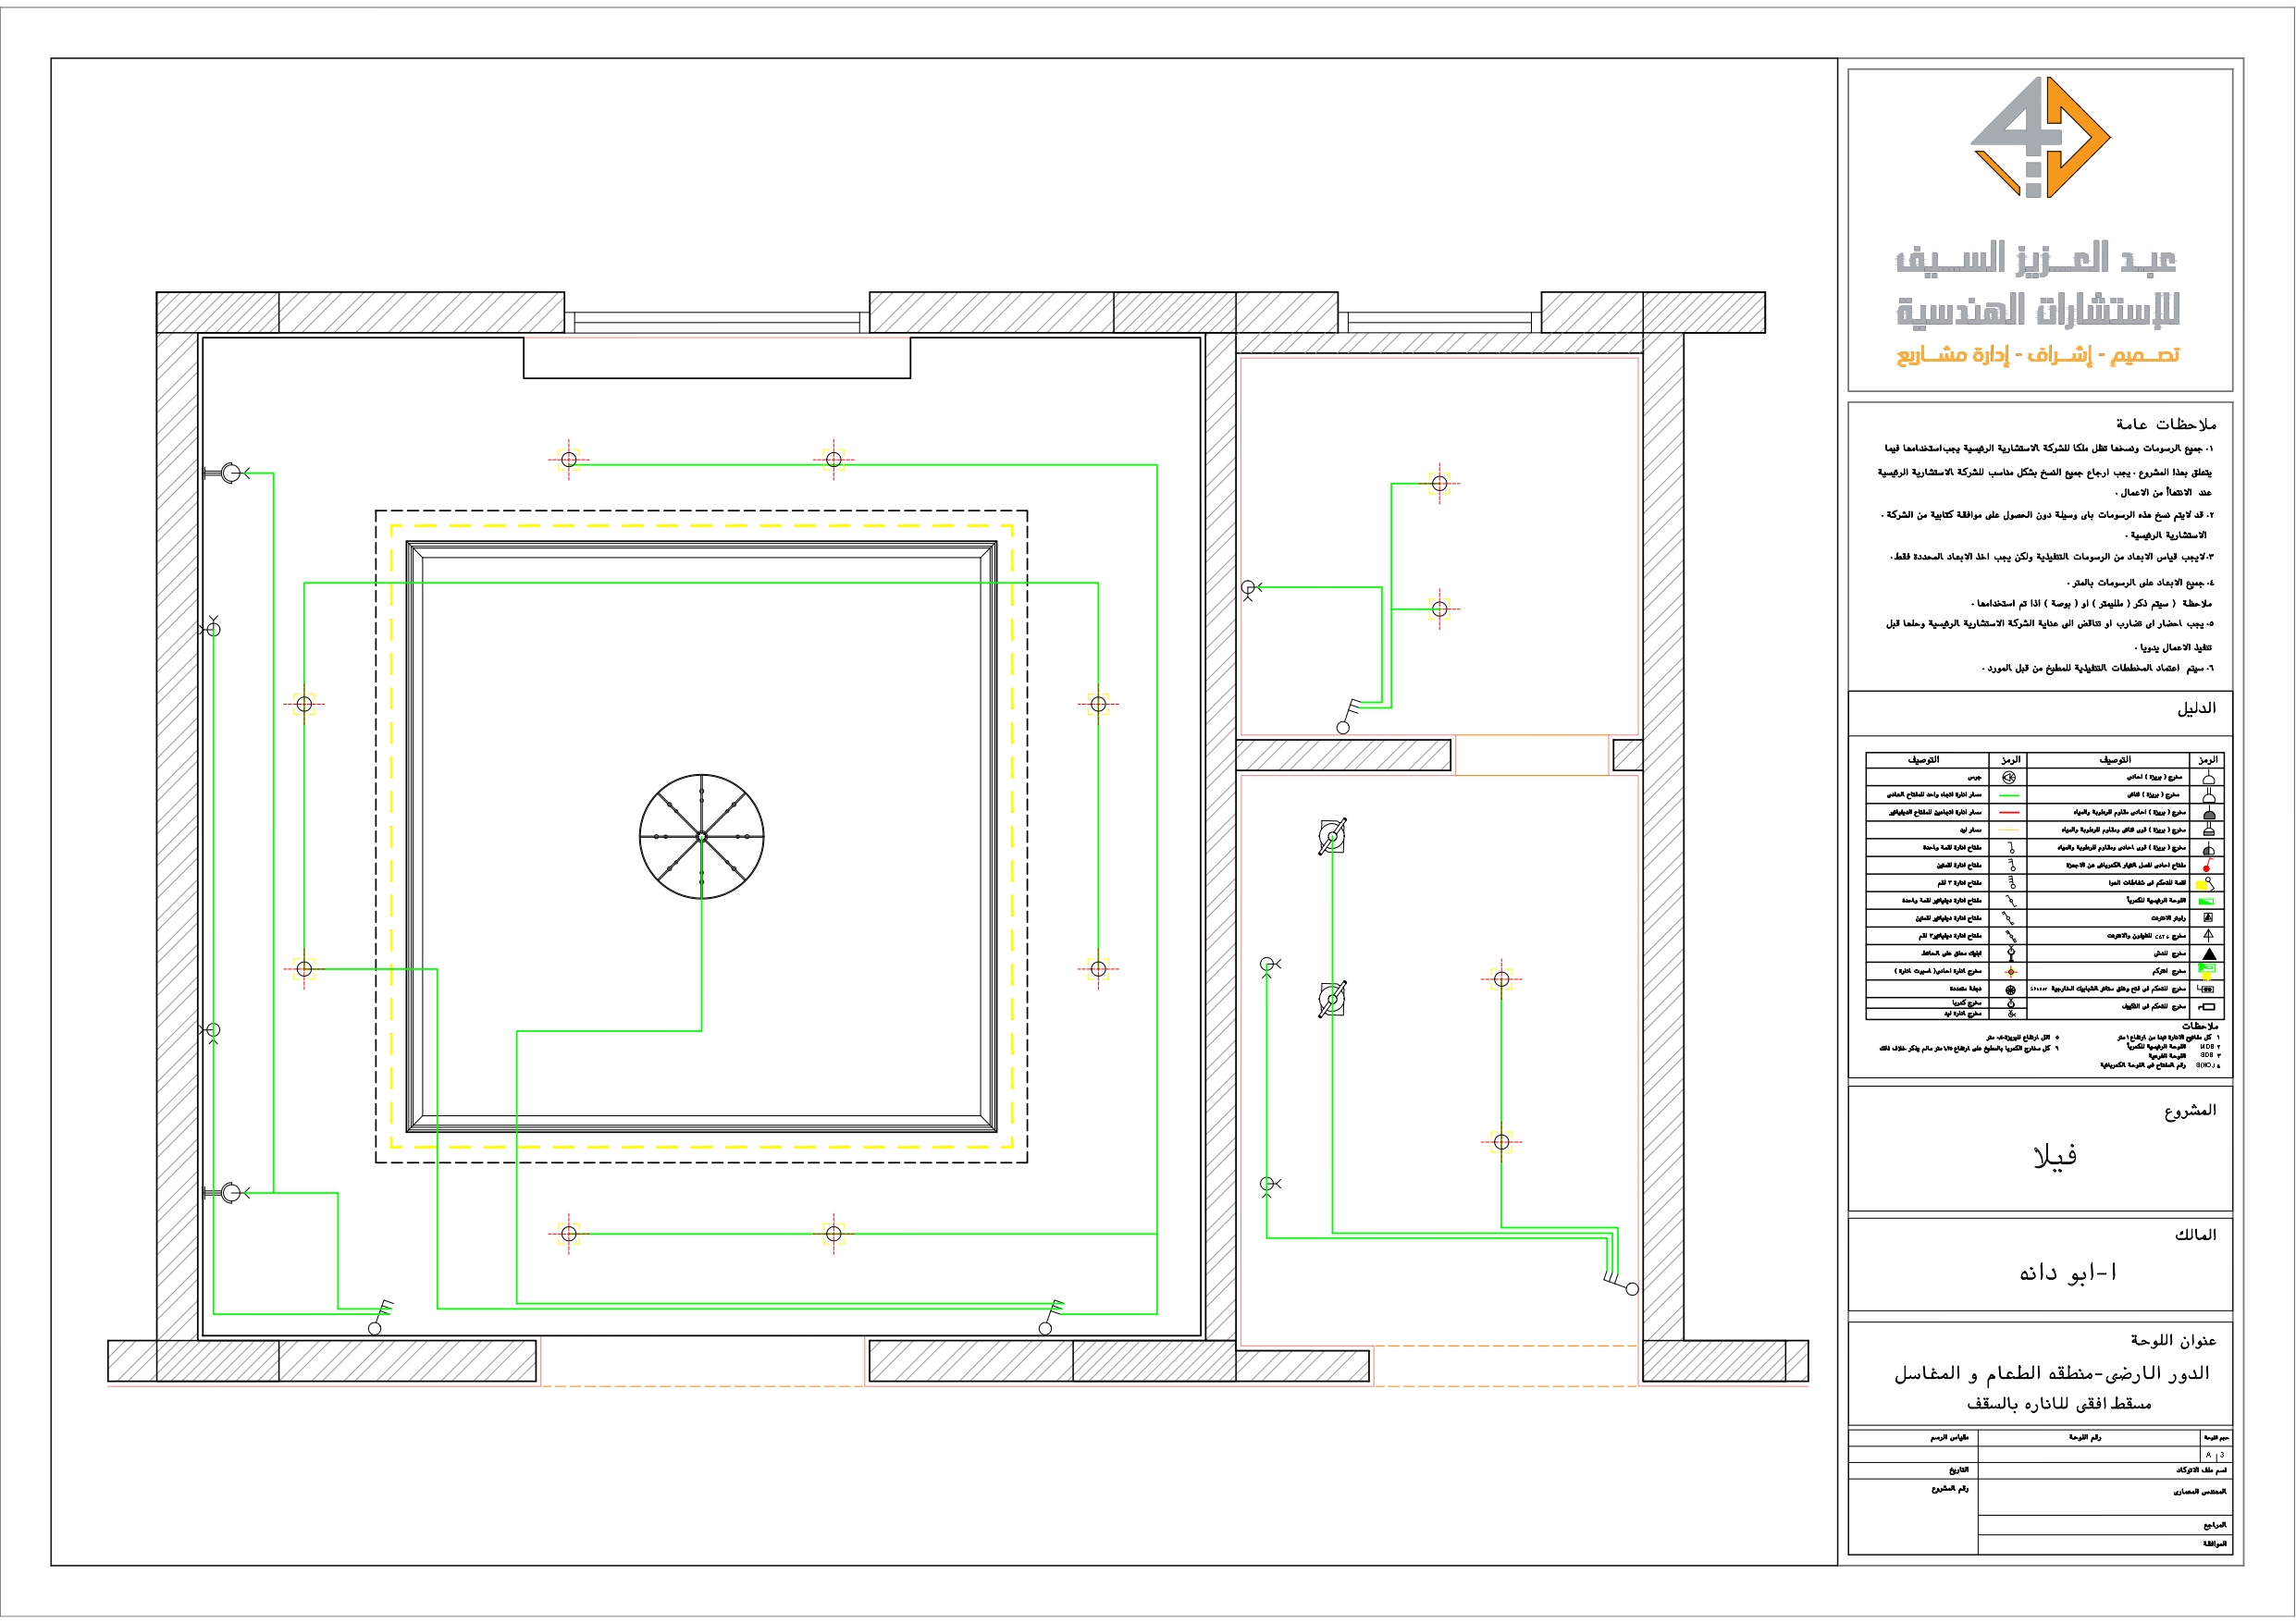
Task: Select the shutter control outlet symbol in legend
Action: point(2208,989)
